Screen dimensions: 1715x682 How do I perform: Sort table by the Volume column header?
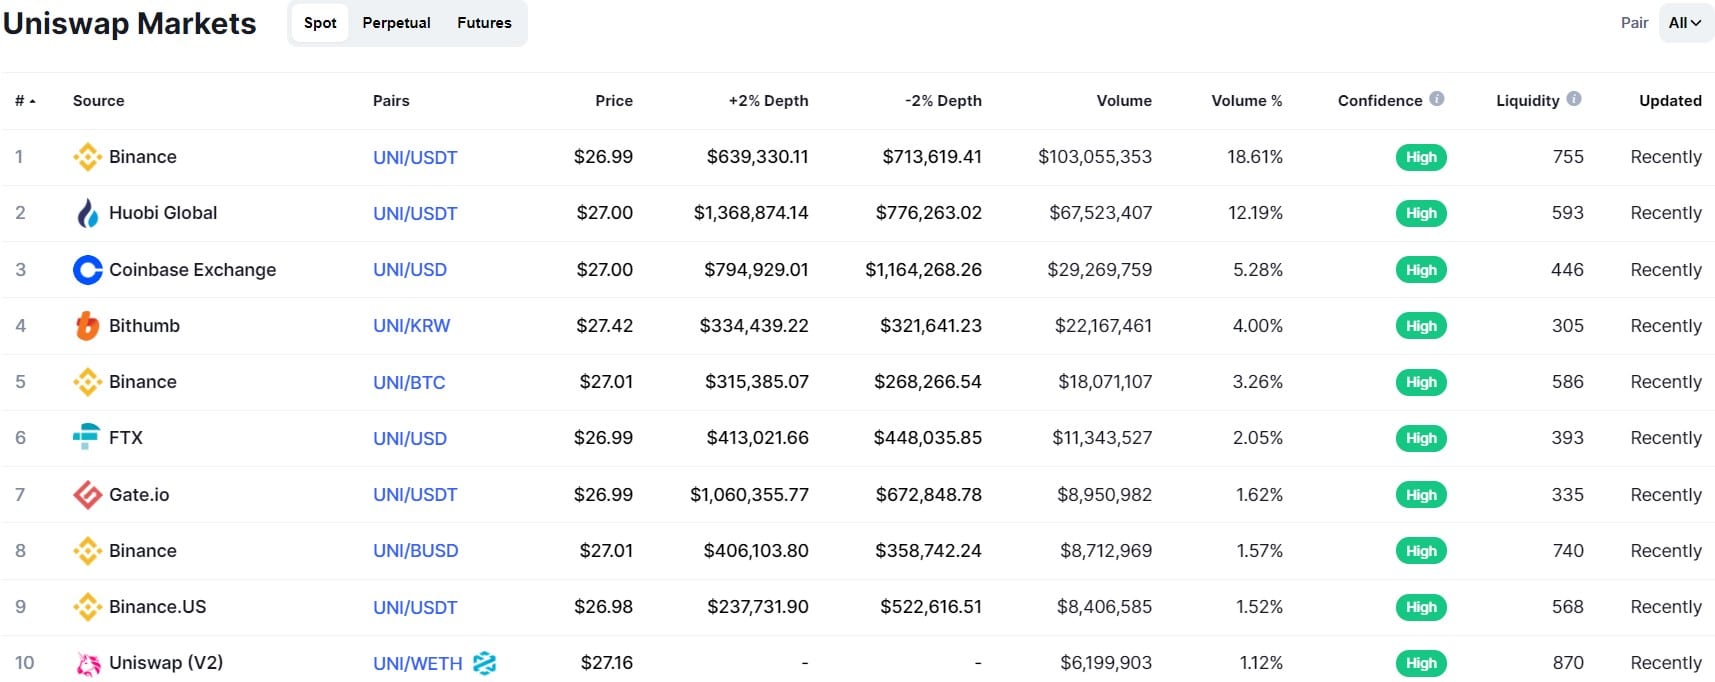(1124, 100)
